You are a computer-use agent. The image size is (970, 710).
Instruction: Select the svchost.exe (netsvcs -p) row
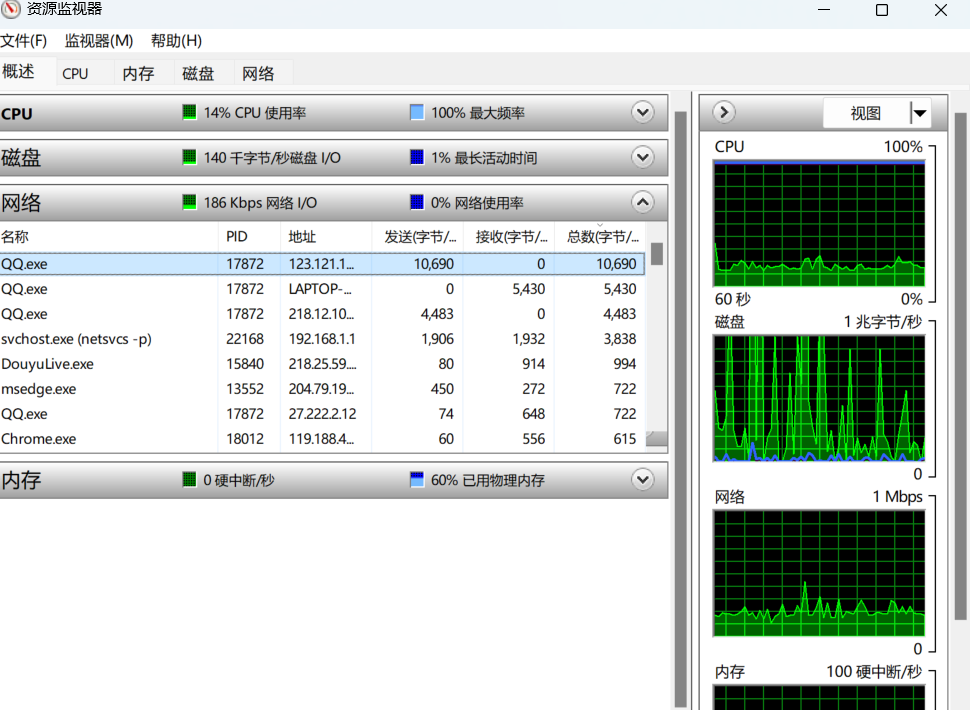tap(322, 339)
